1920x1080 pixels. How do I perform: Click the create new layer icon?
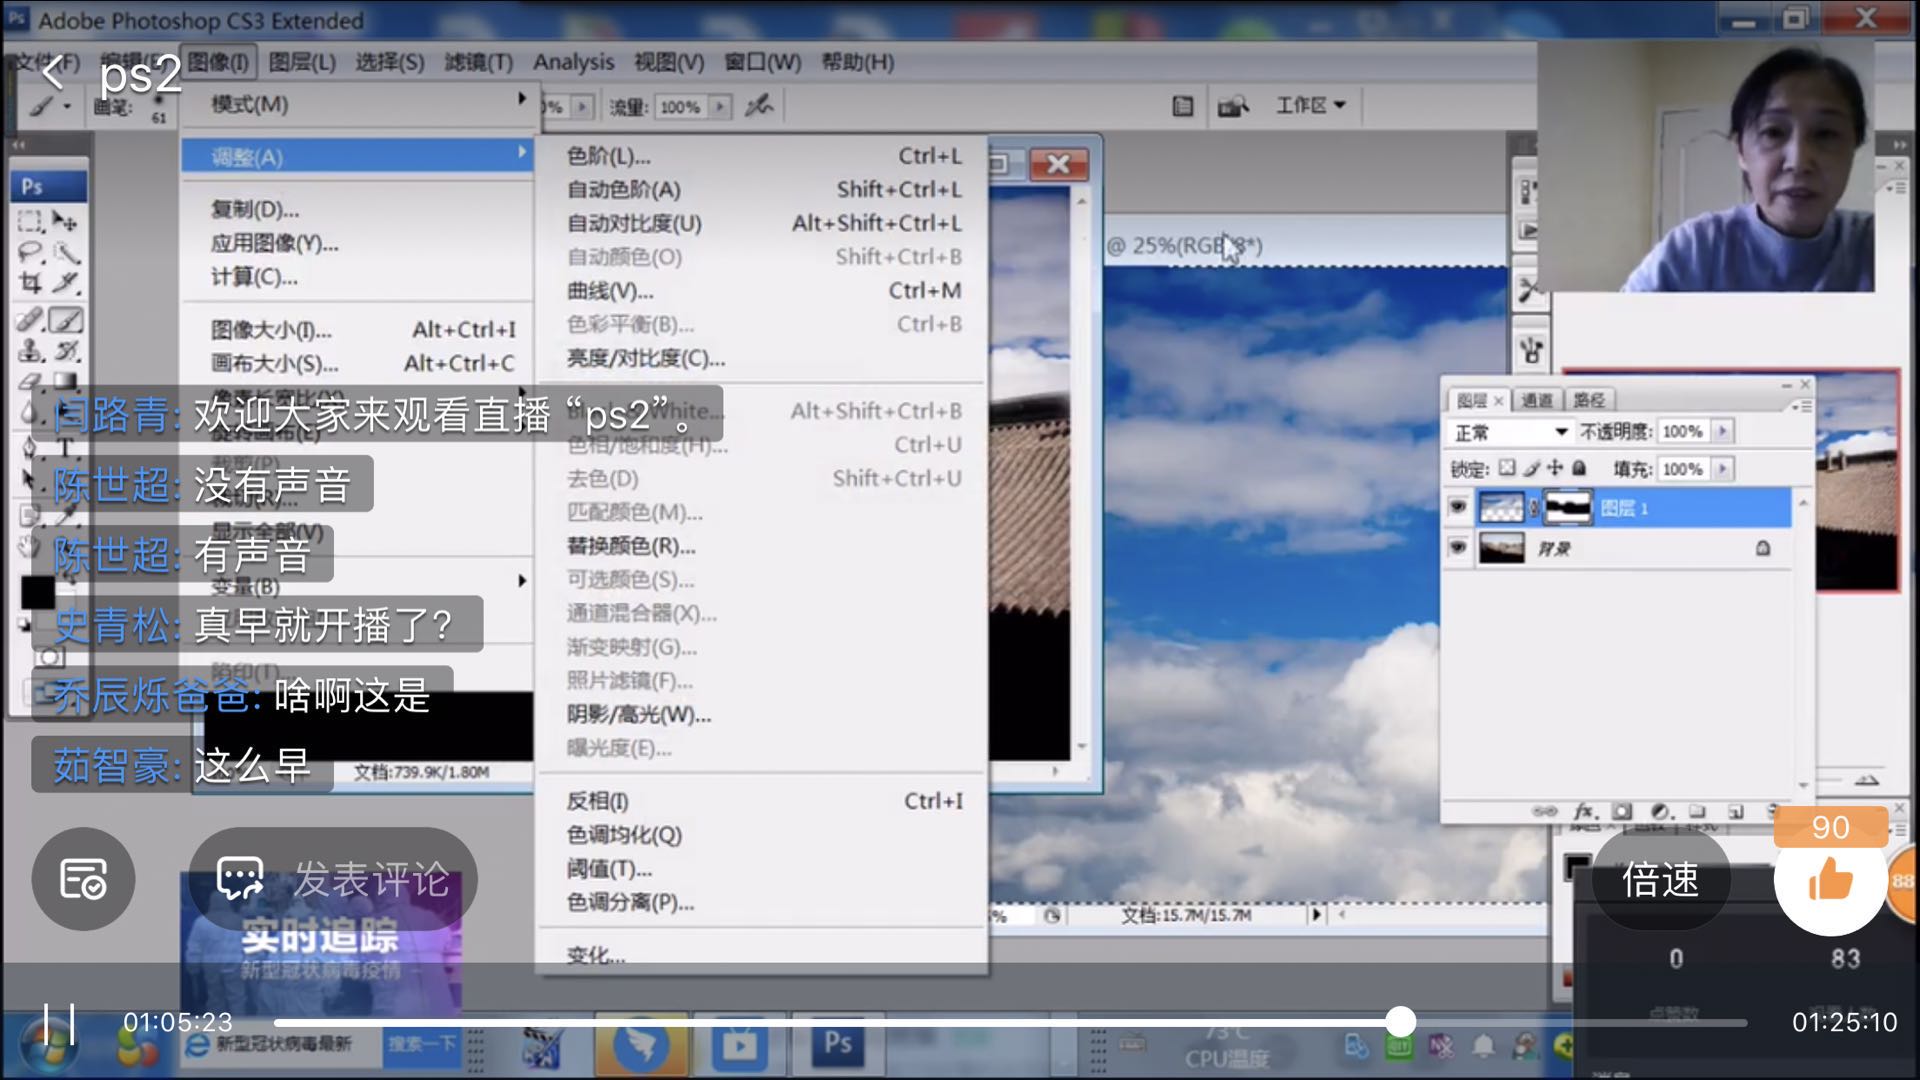(x=1735, y=811)
